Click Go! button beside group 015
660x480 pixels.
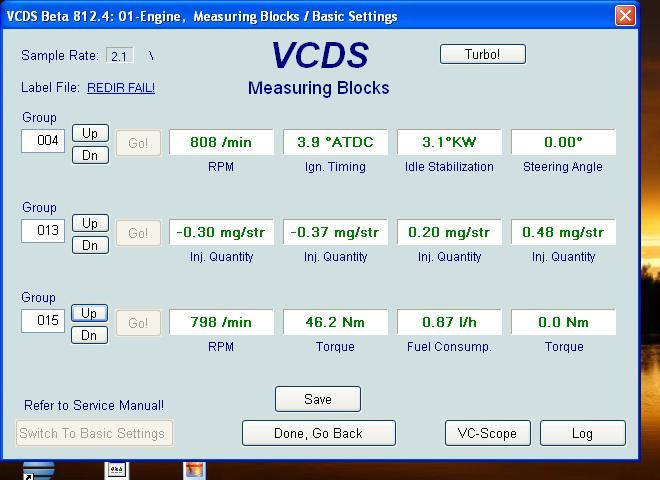pos(138,323)
